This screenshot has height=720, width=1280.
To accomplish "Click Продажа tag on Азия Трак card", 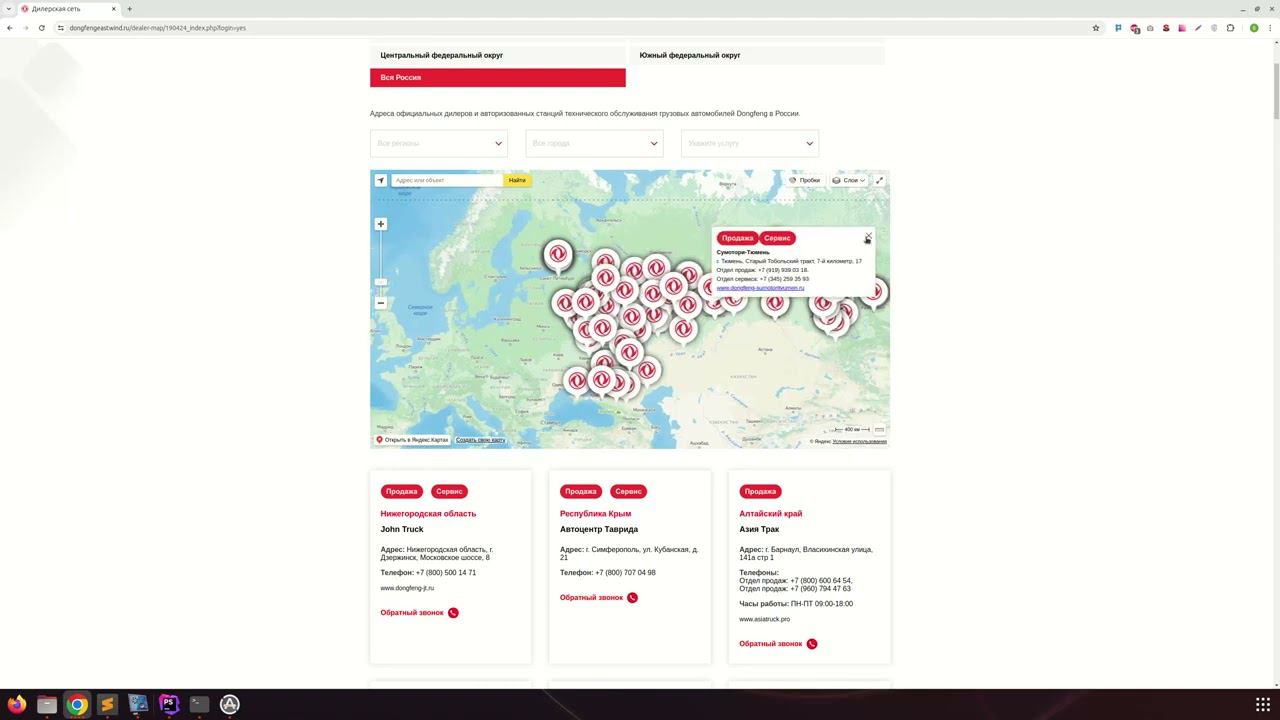I will [x=760, y=491].
